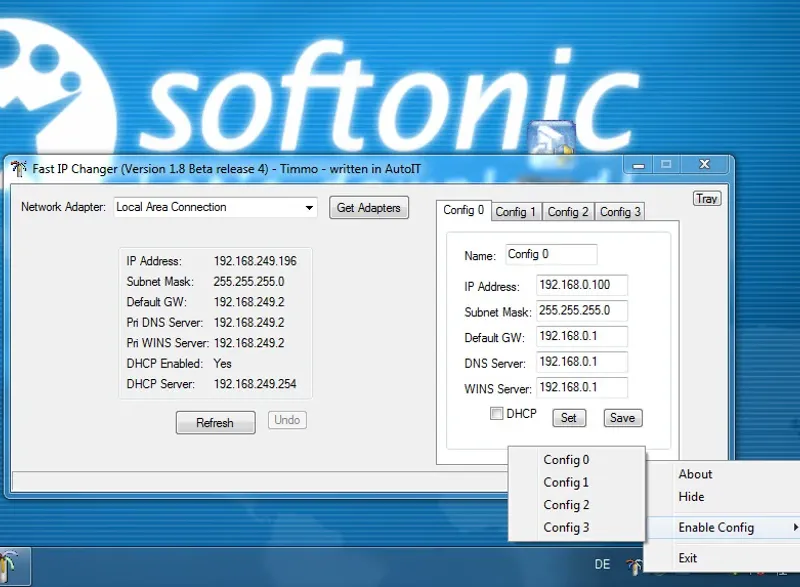Choose Config 1 in the tray submenu

tap(577, 482)
